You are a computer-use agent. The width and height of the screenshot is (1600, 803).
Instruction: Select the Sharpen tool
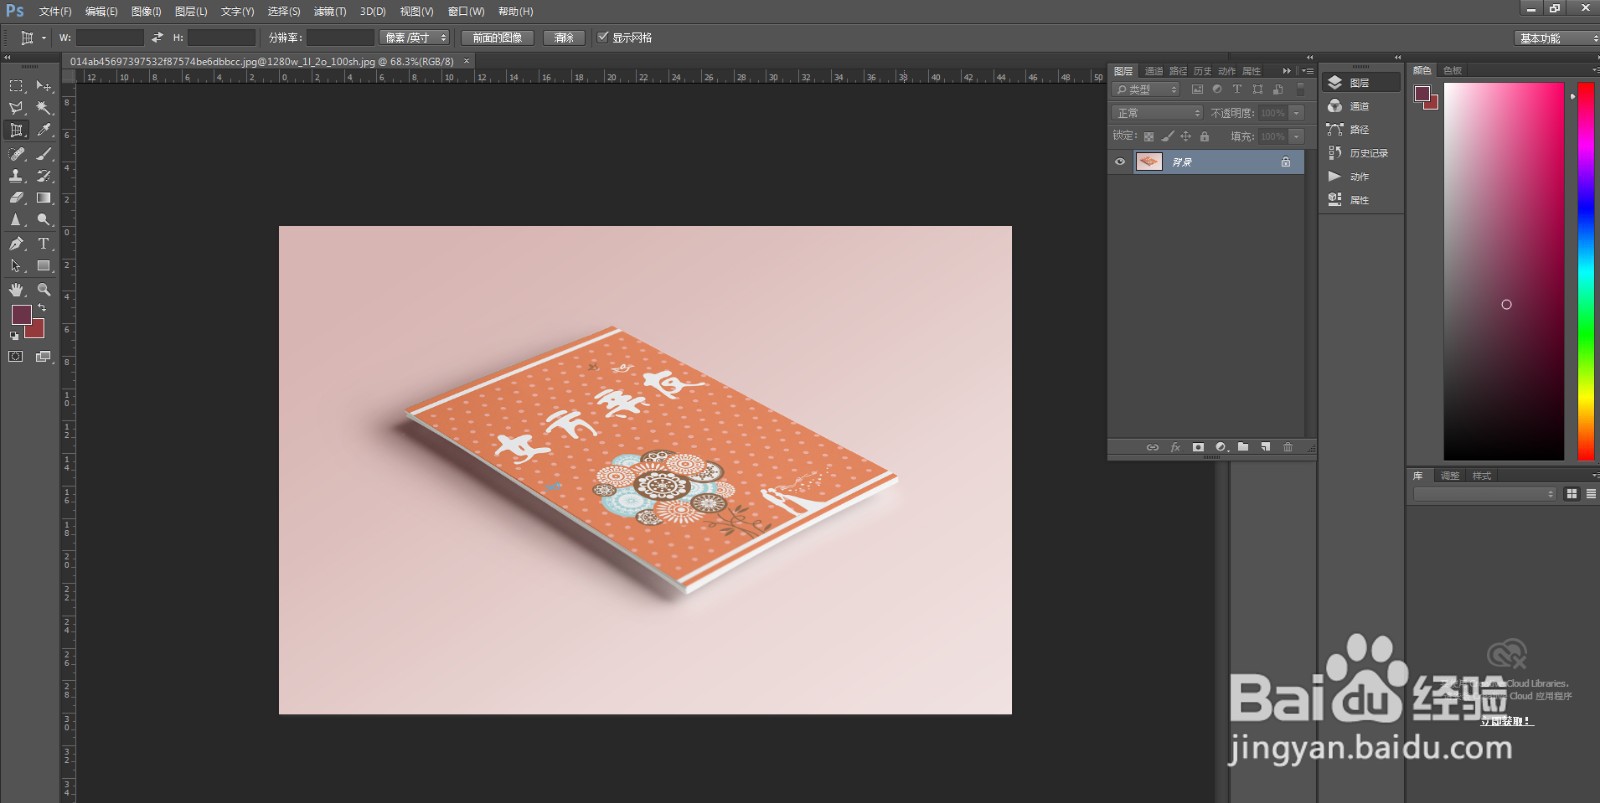pos(16,220)
